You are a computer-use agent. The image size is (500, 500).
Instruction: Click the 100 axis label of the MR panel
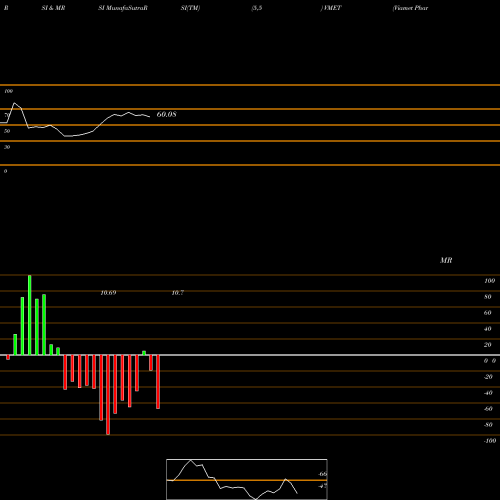coord(490,281)
